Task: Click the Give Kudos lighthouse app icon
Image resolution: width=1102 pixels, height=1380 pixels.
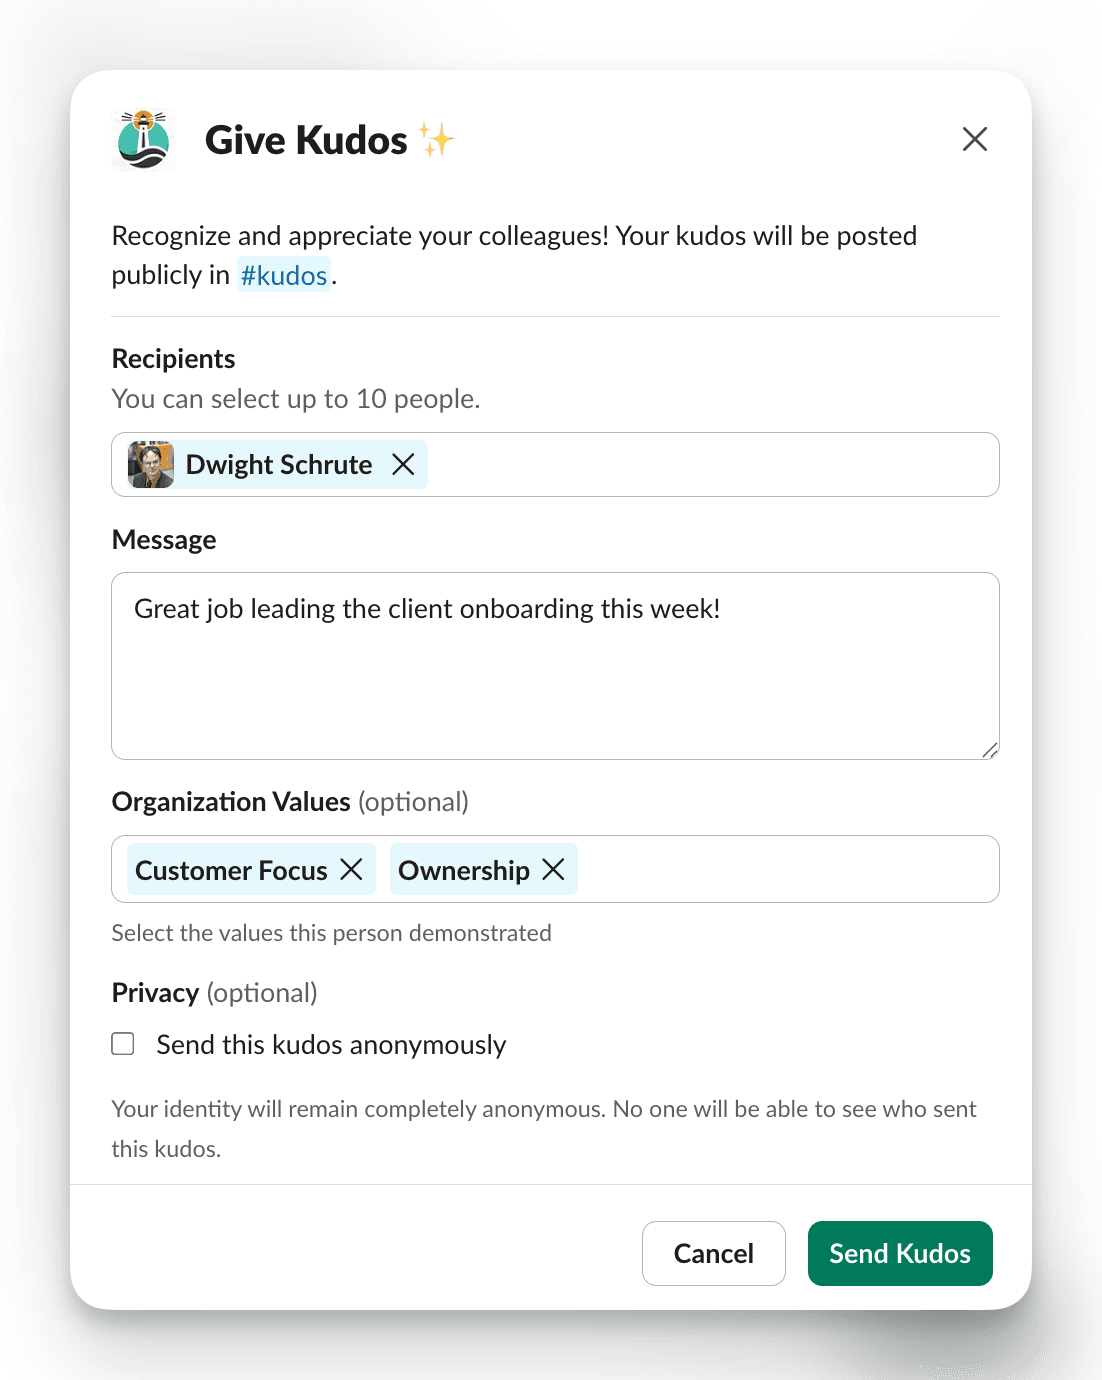Action: click(142, 140)
